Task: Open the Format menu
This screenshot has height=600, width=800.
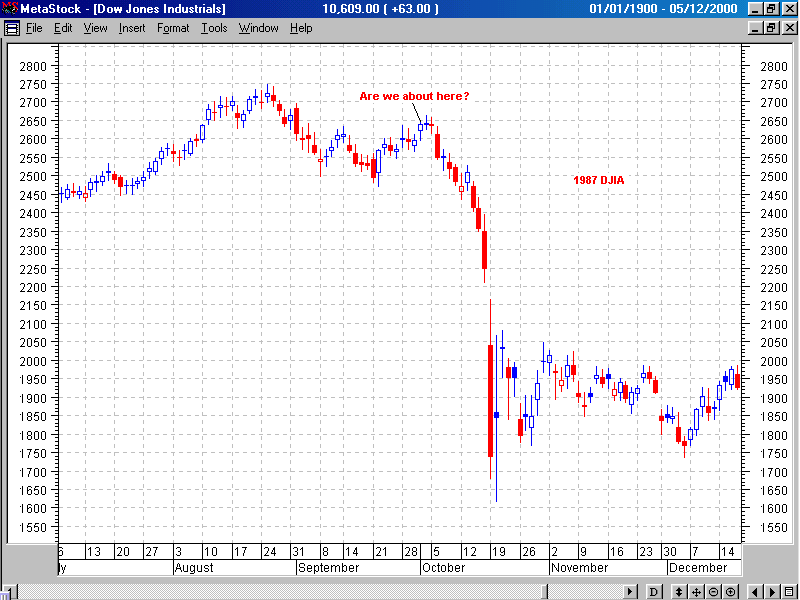Action: pos(173,28)
